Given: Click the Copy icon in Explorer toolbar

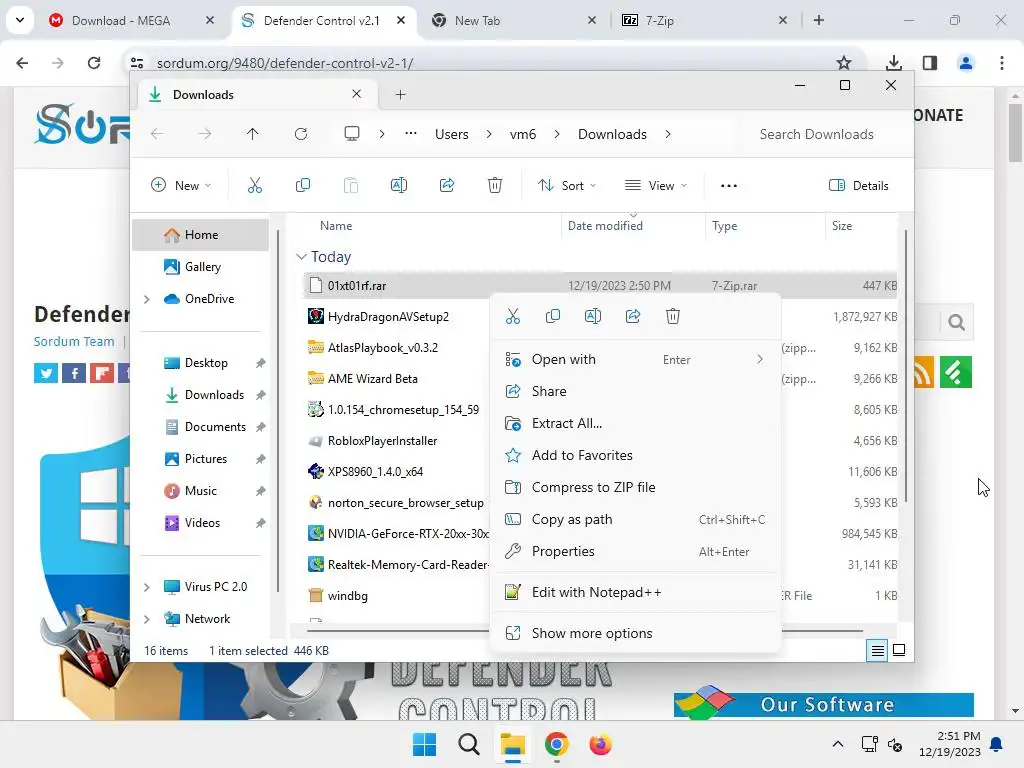Looking at the screenshot, I should tap(302, 185).
